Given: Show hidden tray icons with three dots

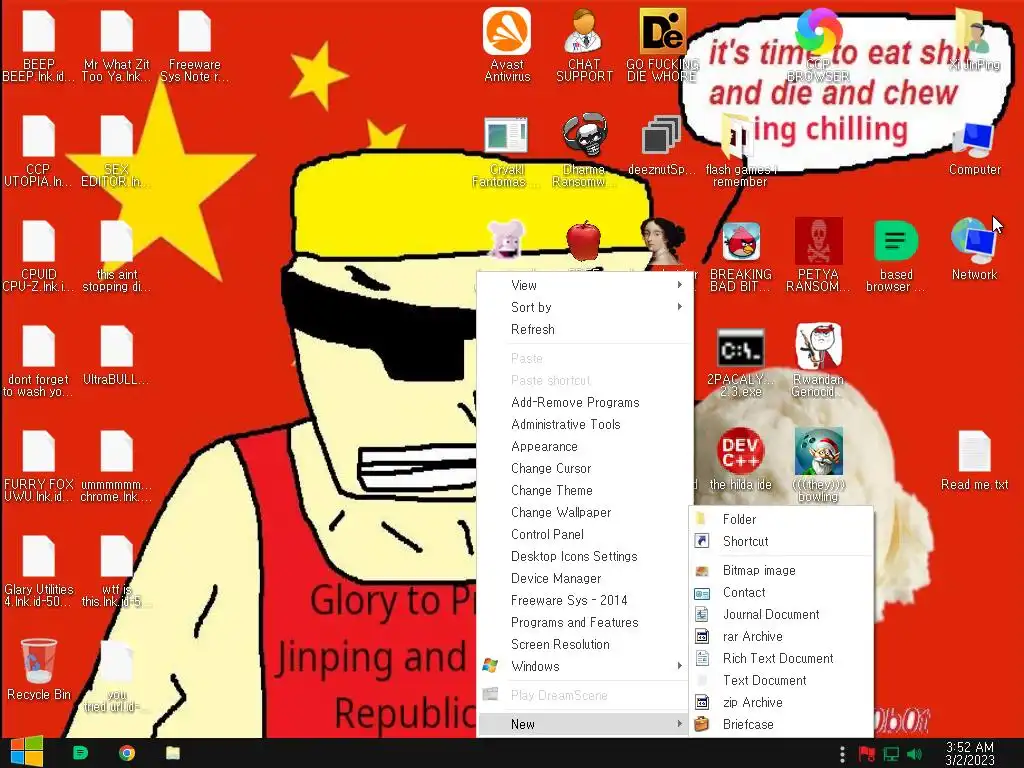Looking at the screenshot, I should tap(842, 754).
